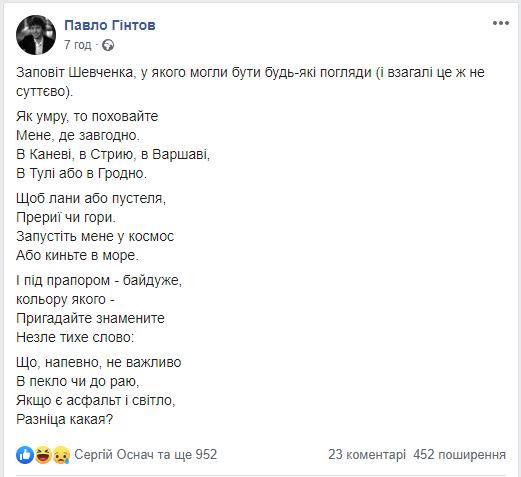Image resolution: width=521 pixels, height=477 pixels.
Task: Click the line 'Запустіть мене у космос'
Action: (x=95, y=236)
